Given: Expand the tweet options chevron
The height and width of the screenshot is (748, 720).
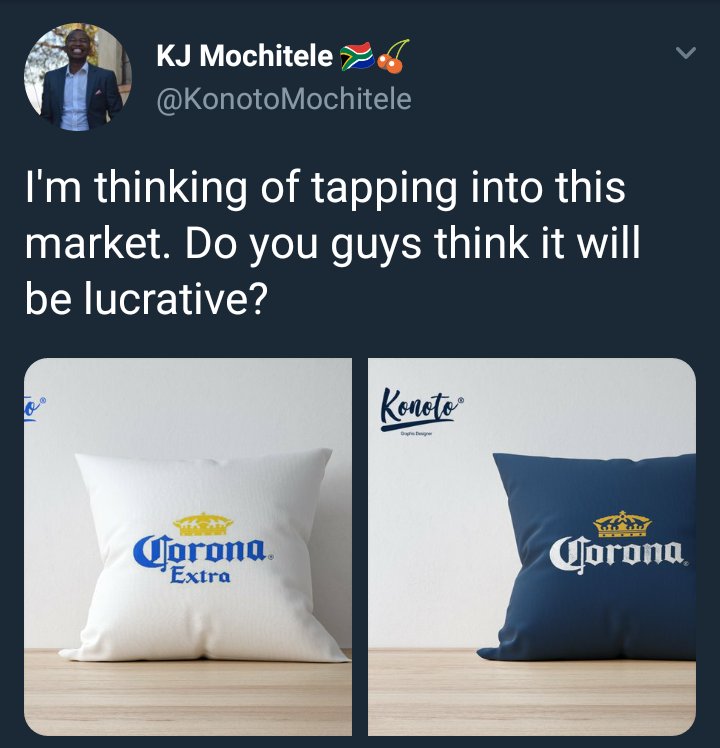Looking at the screenshot, I should point(686,52).
